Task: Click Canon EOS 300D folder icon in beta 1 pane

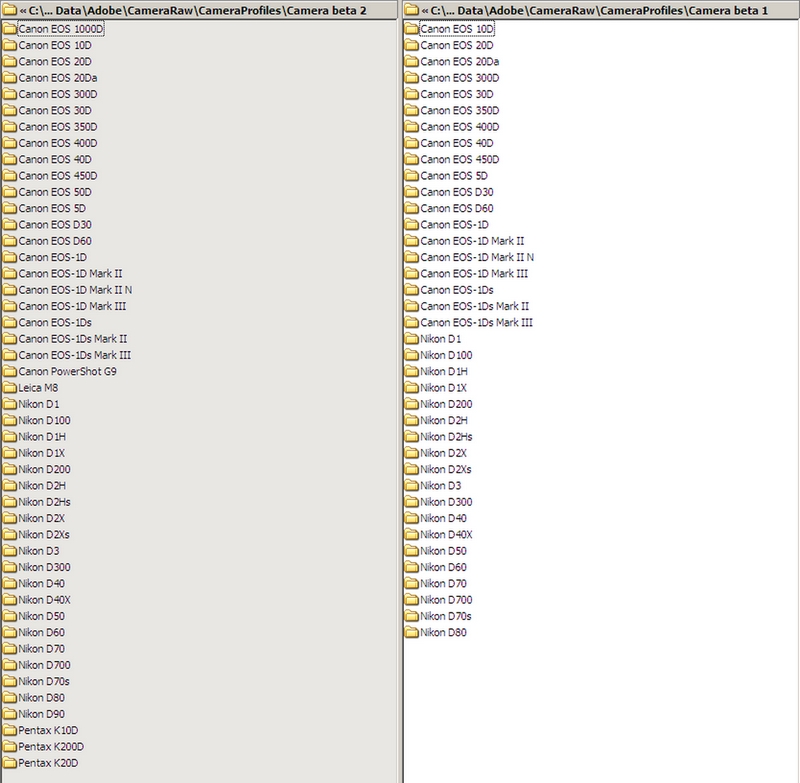Action: tap(411, 78)
